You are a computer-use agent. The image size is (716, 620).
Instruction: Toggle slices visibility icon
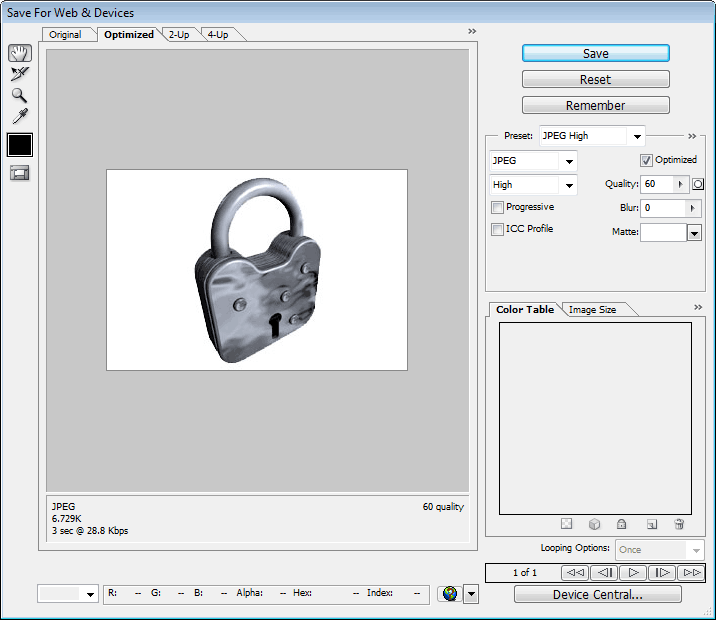(20, 173)
